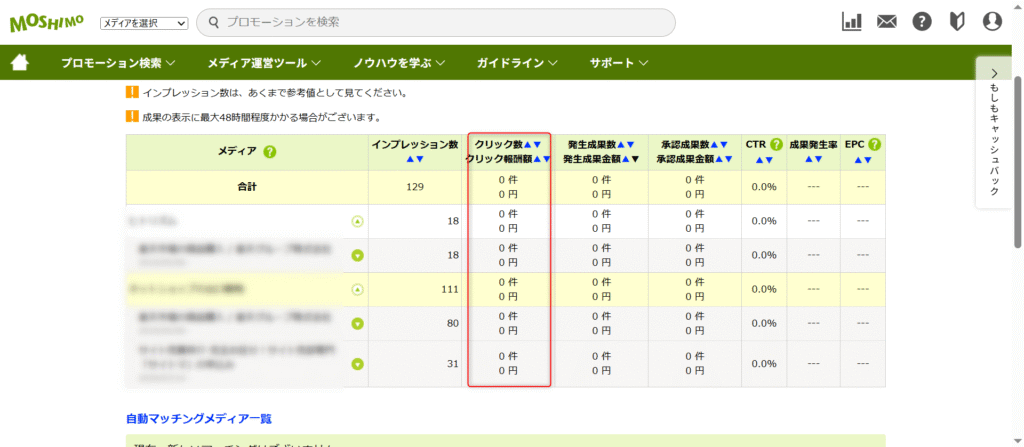The height and width of the screenshot is (447, 1024).
Task: Click the 0.0% CTR in 合計 row
Action: (763, 187)
